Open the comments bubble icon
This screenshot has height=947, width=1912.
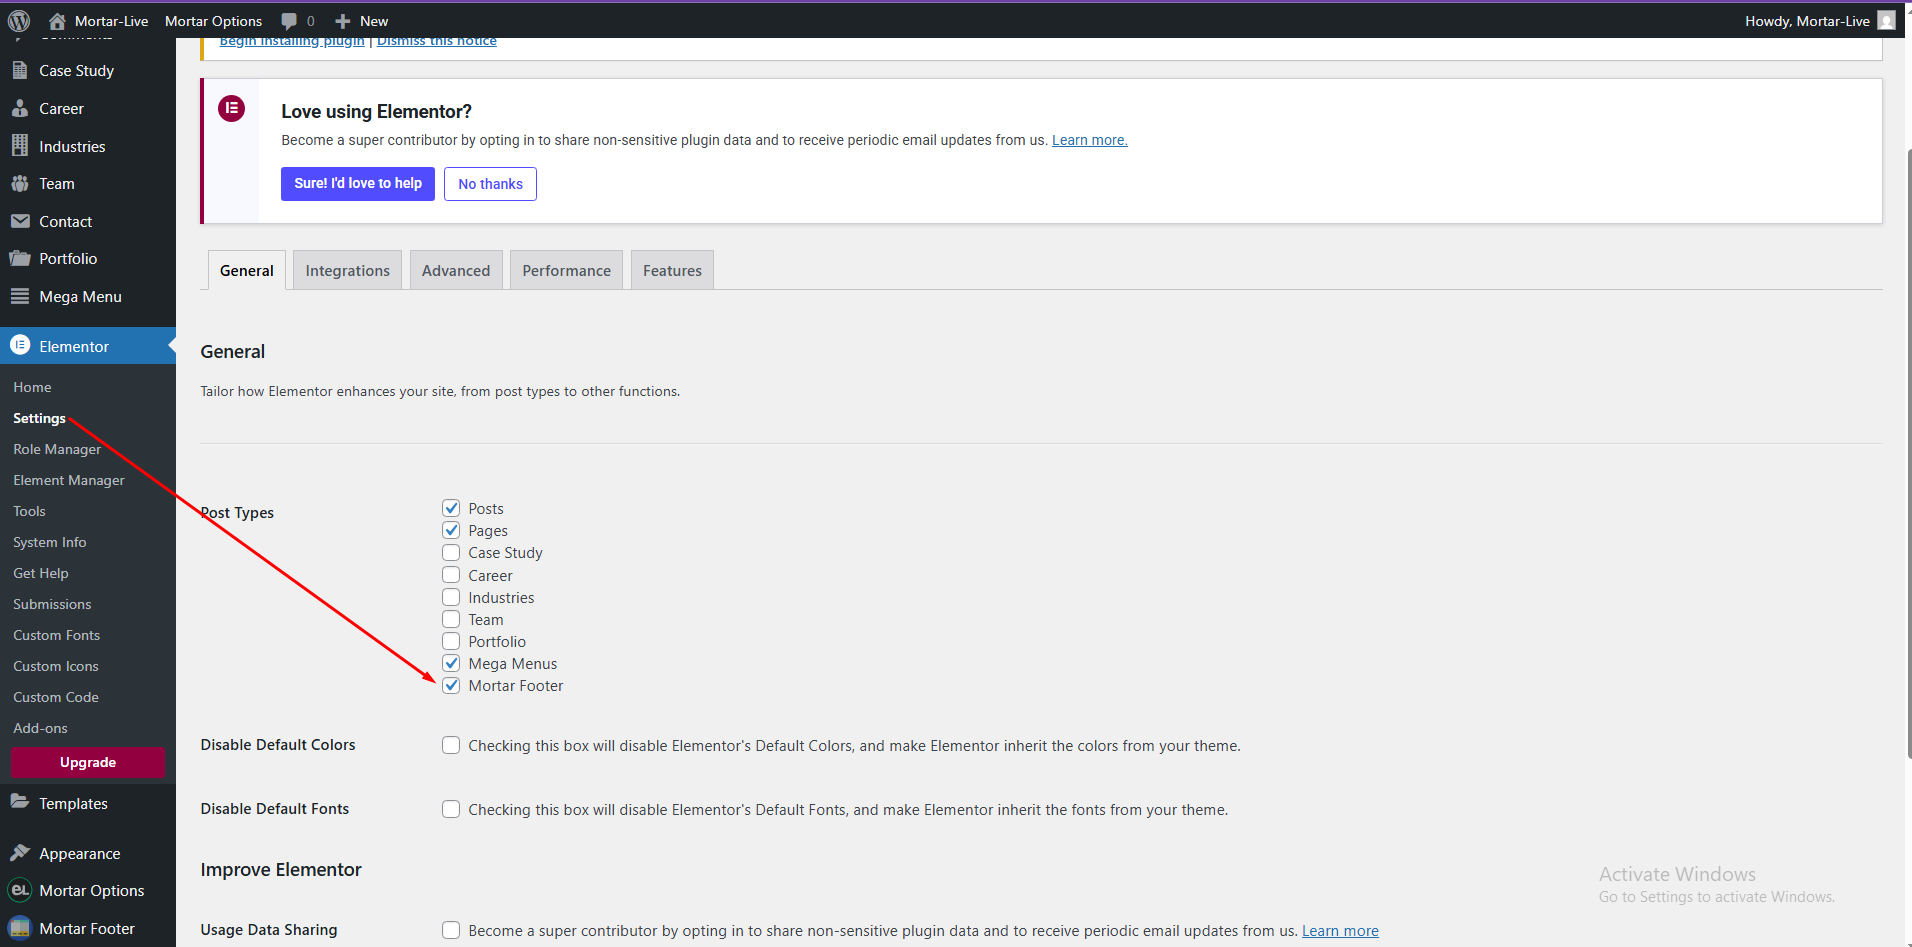[x=289, y=21]
